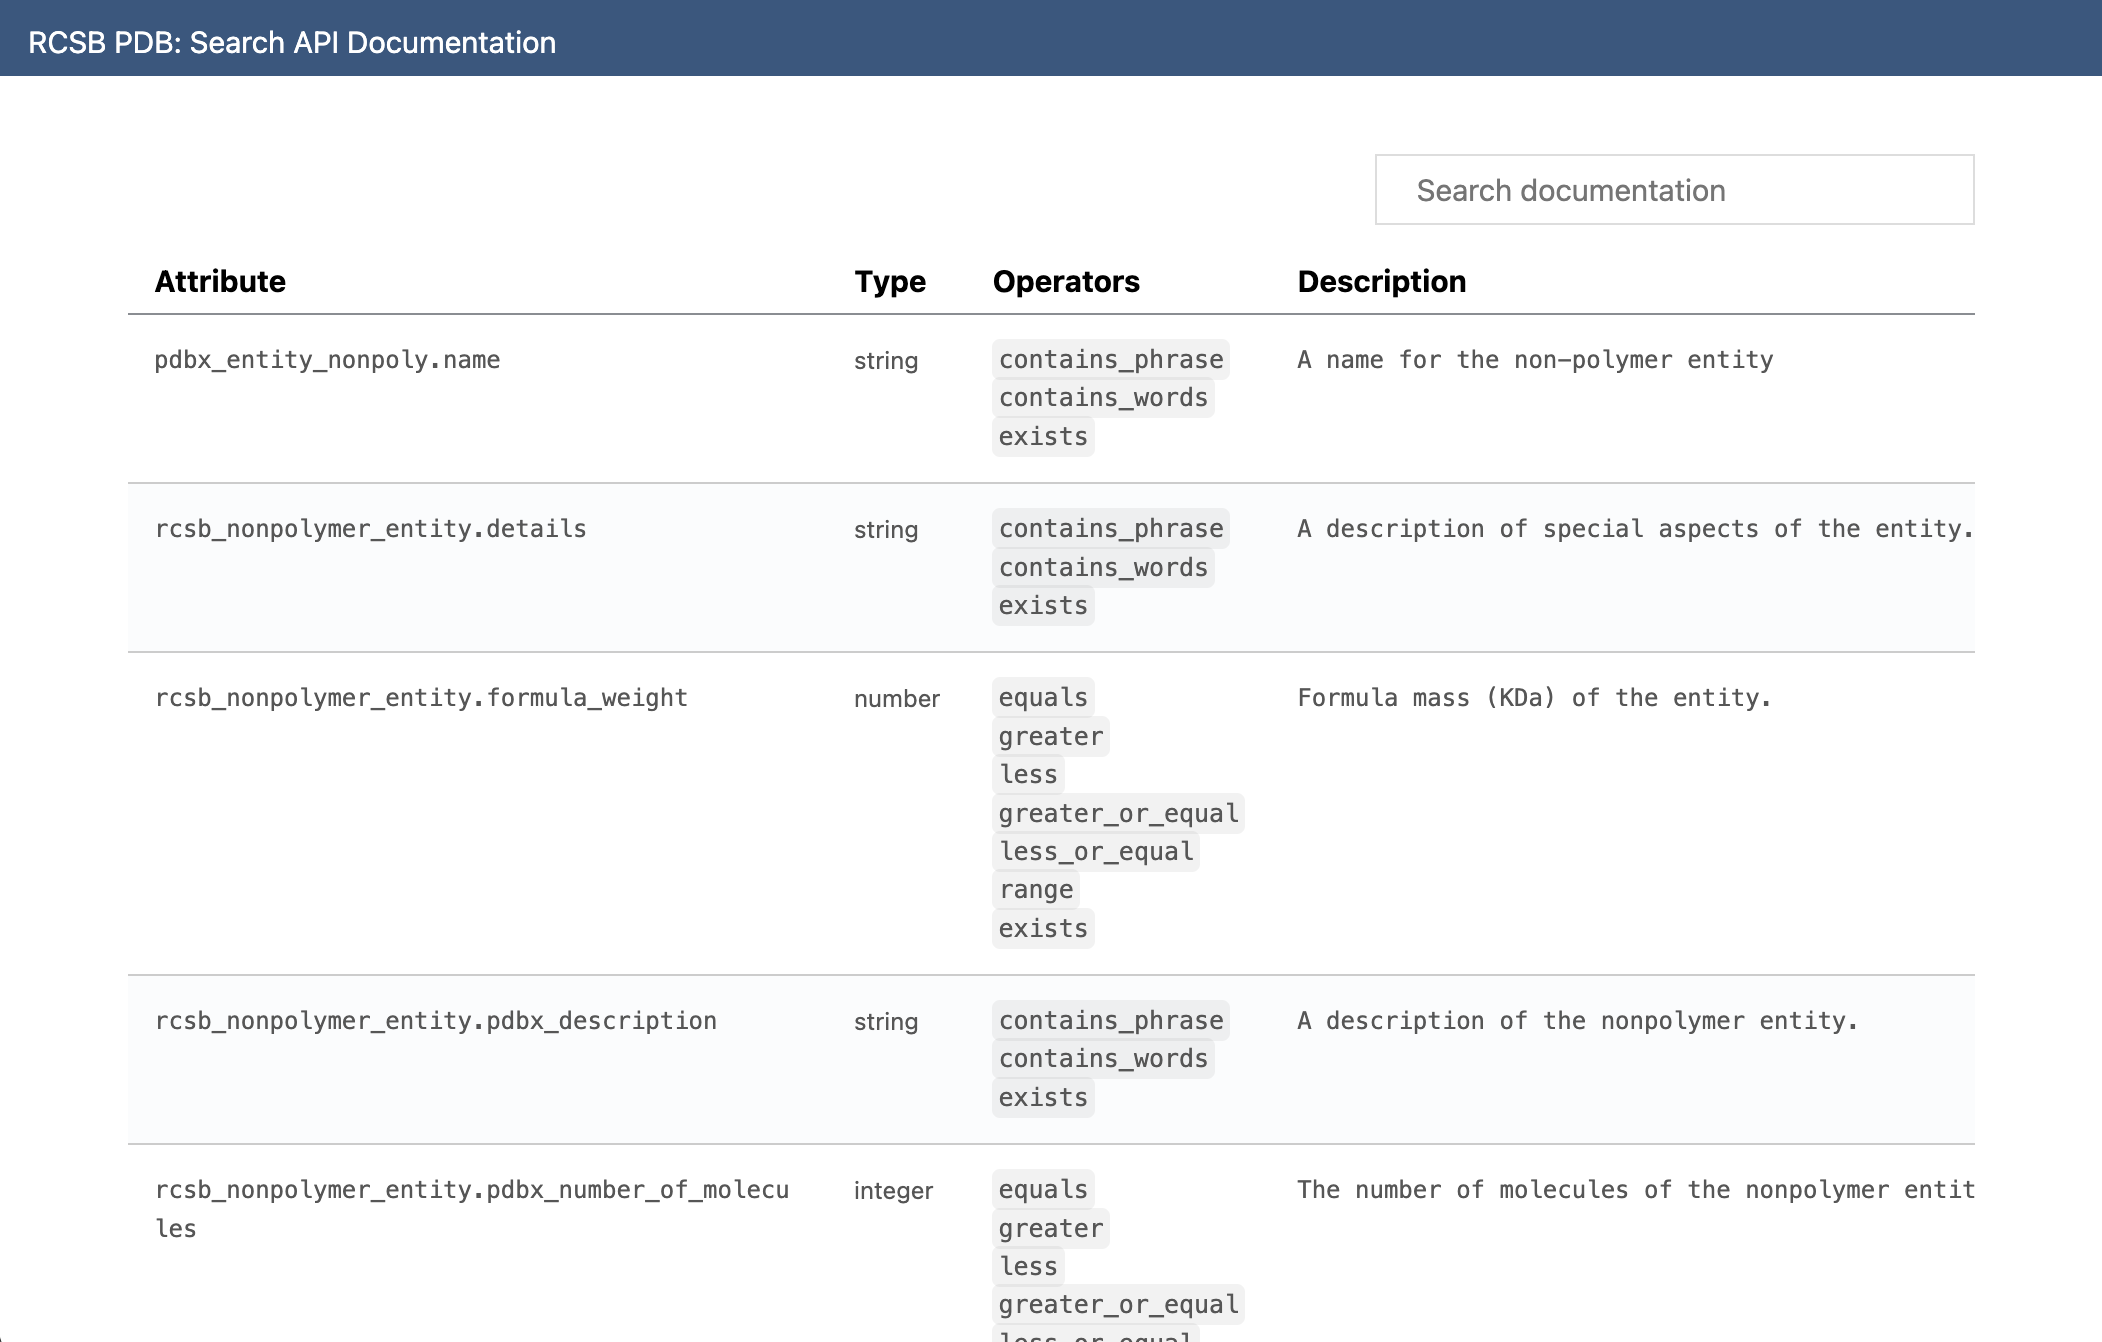Click the exists operator in pdbx_description row

pos(1042,1098)
